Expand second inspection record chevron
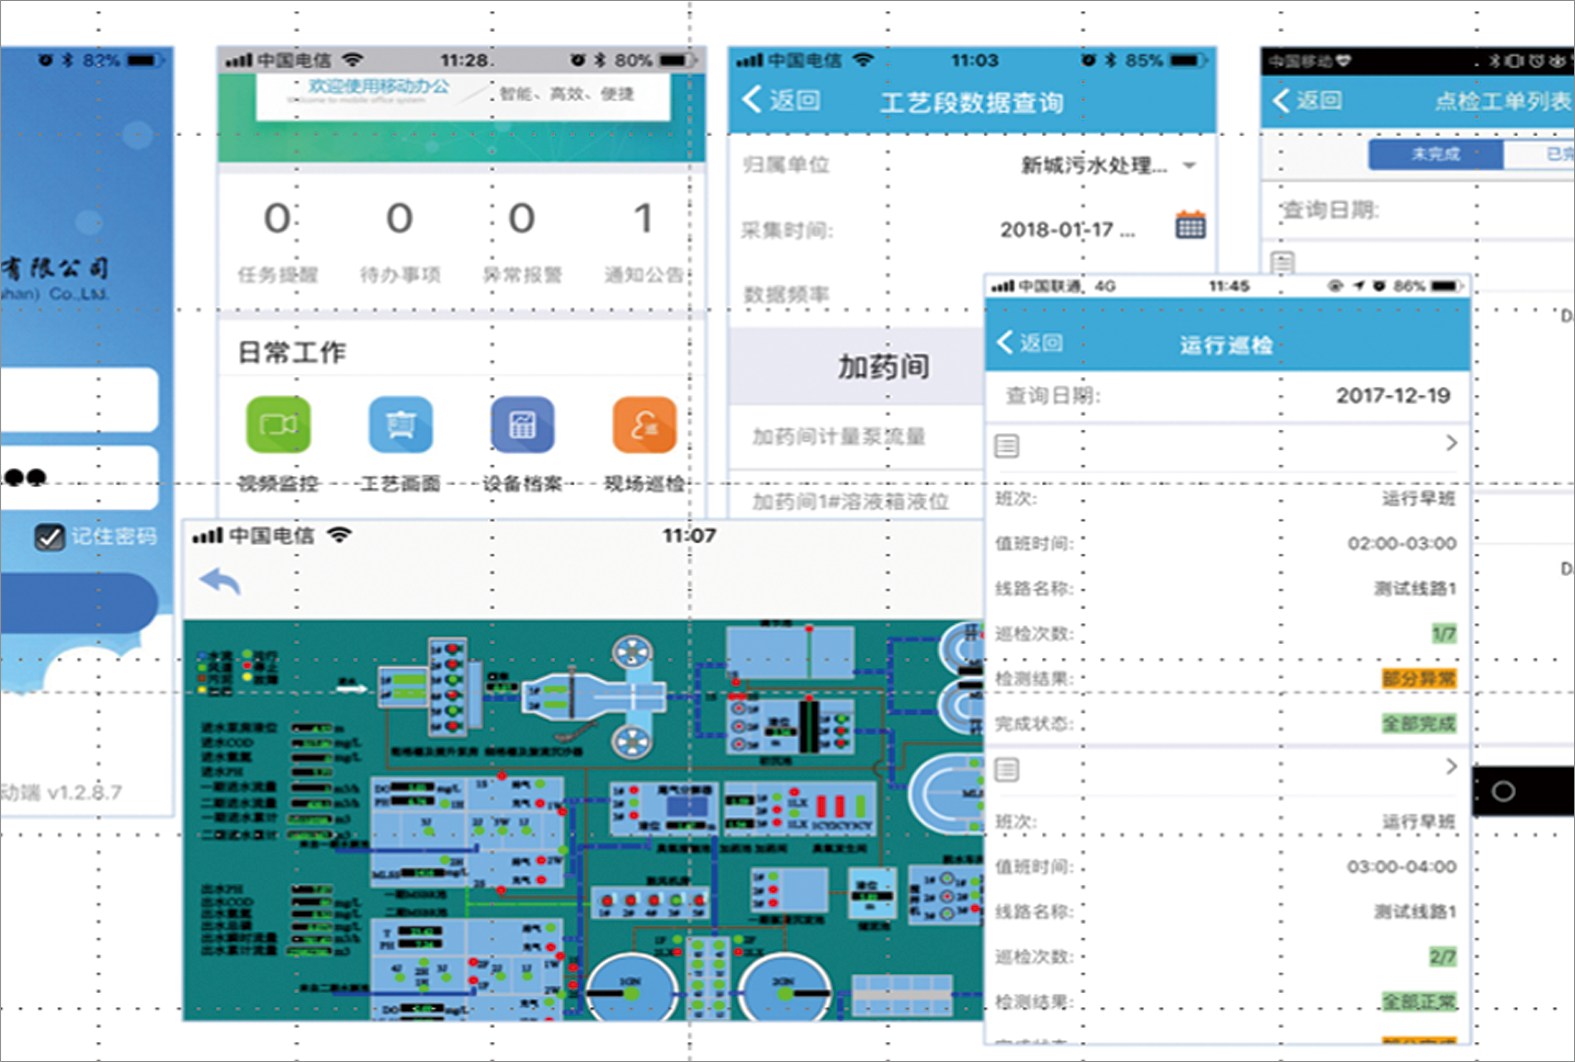The height and width of the screenshot is (1062, 1575). (1451, 767)
